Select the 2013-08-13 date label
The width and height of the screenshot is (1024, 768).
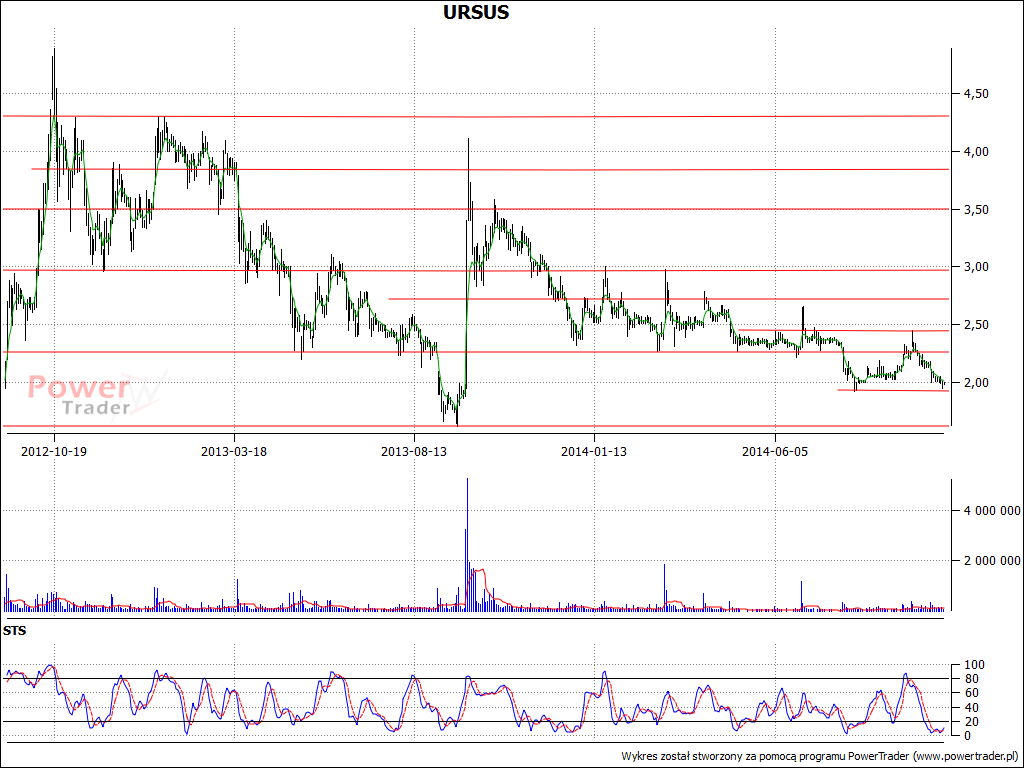tap(414, 452)
